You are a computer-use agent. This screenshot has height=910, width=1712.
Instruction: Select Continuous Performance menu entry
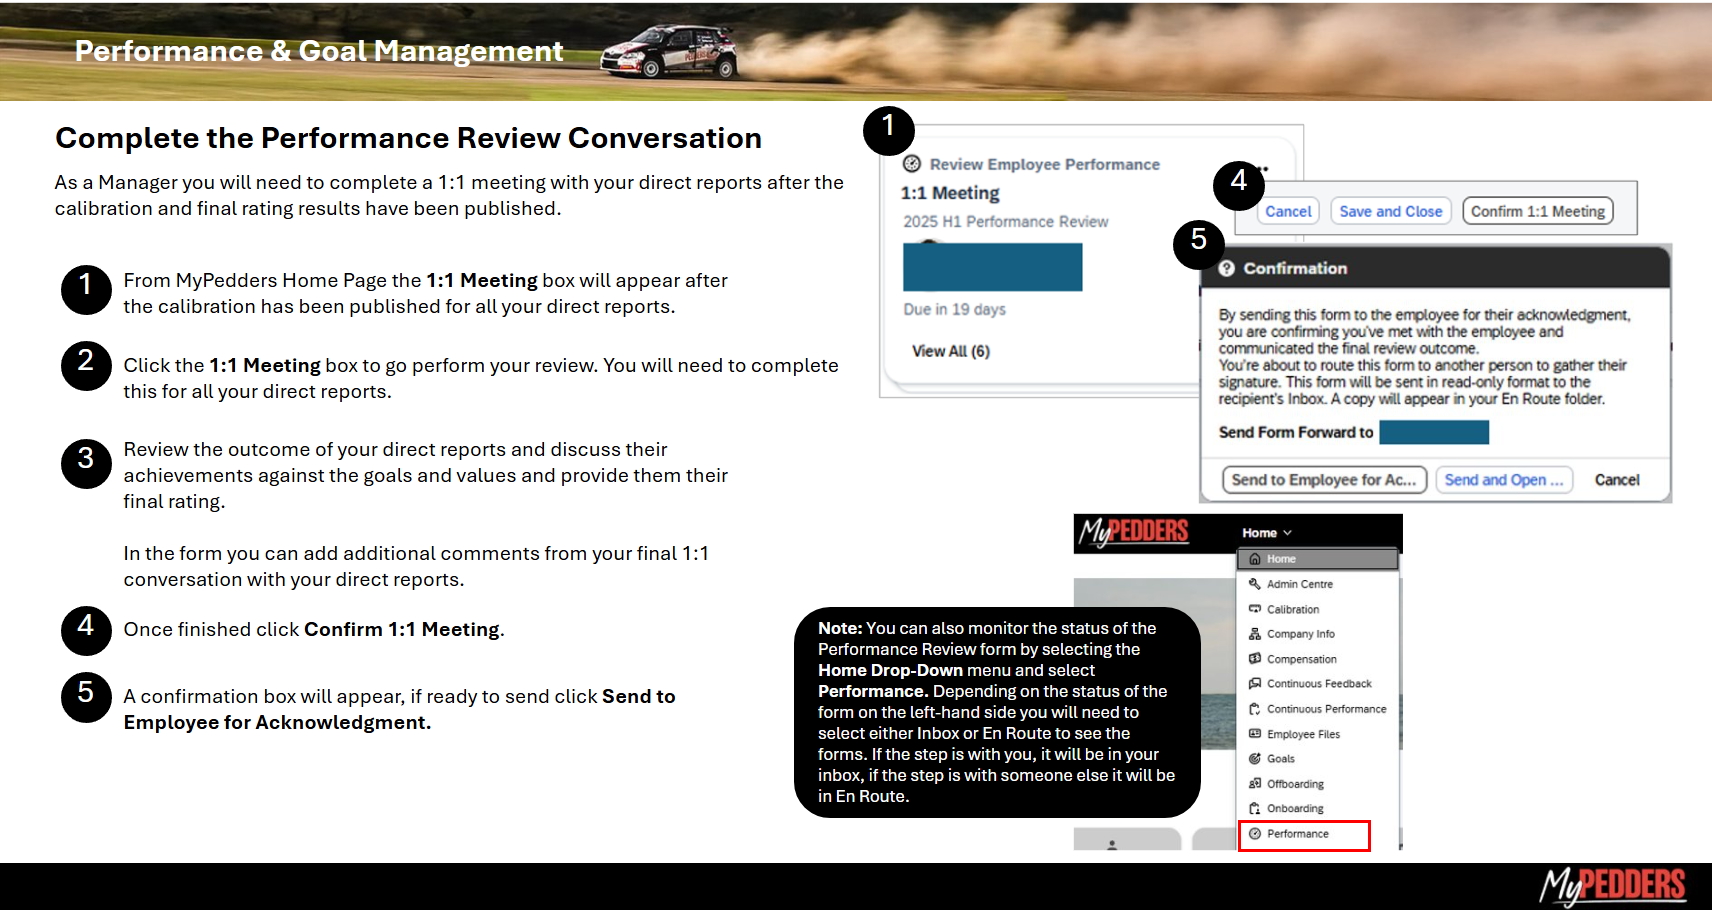click(x=1326, y=709)
